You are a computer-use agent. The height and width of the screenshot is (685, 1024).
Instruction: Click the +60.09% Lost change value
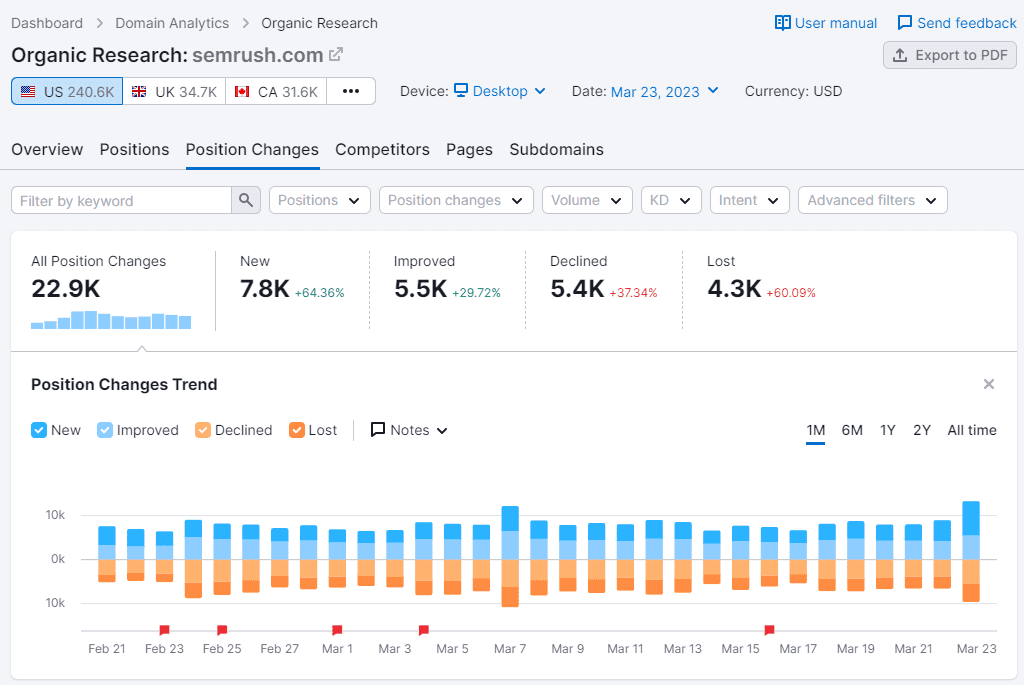(x=791, y=293)
